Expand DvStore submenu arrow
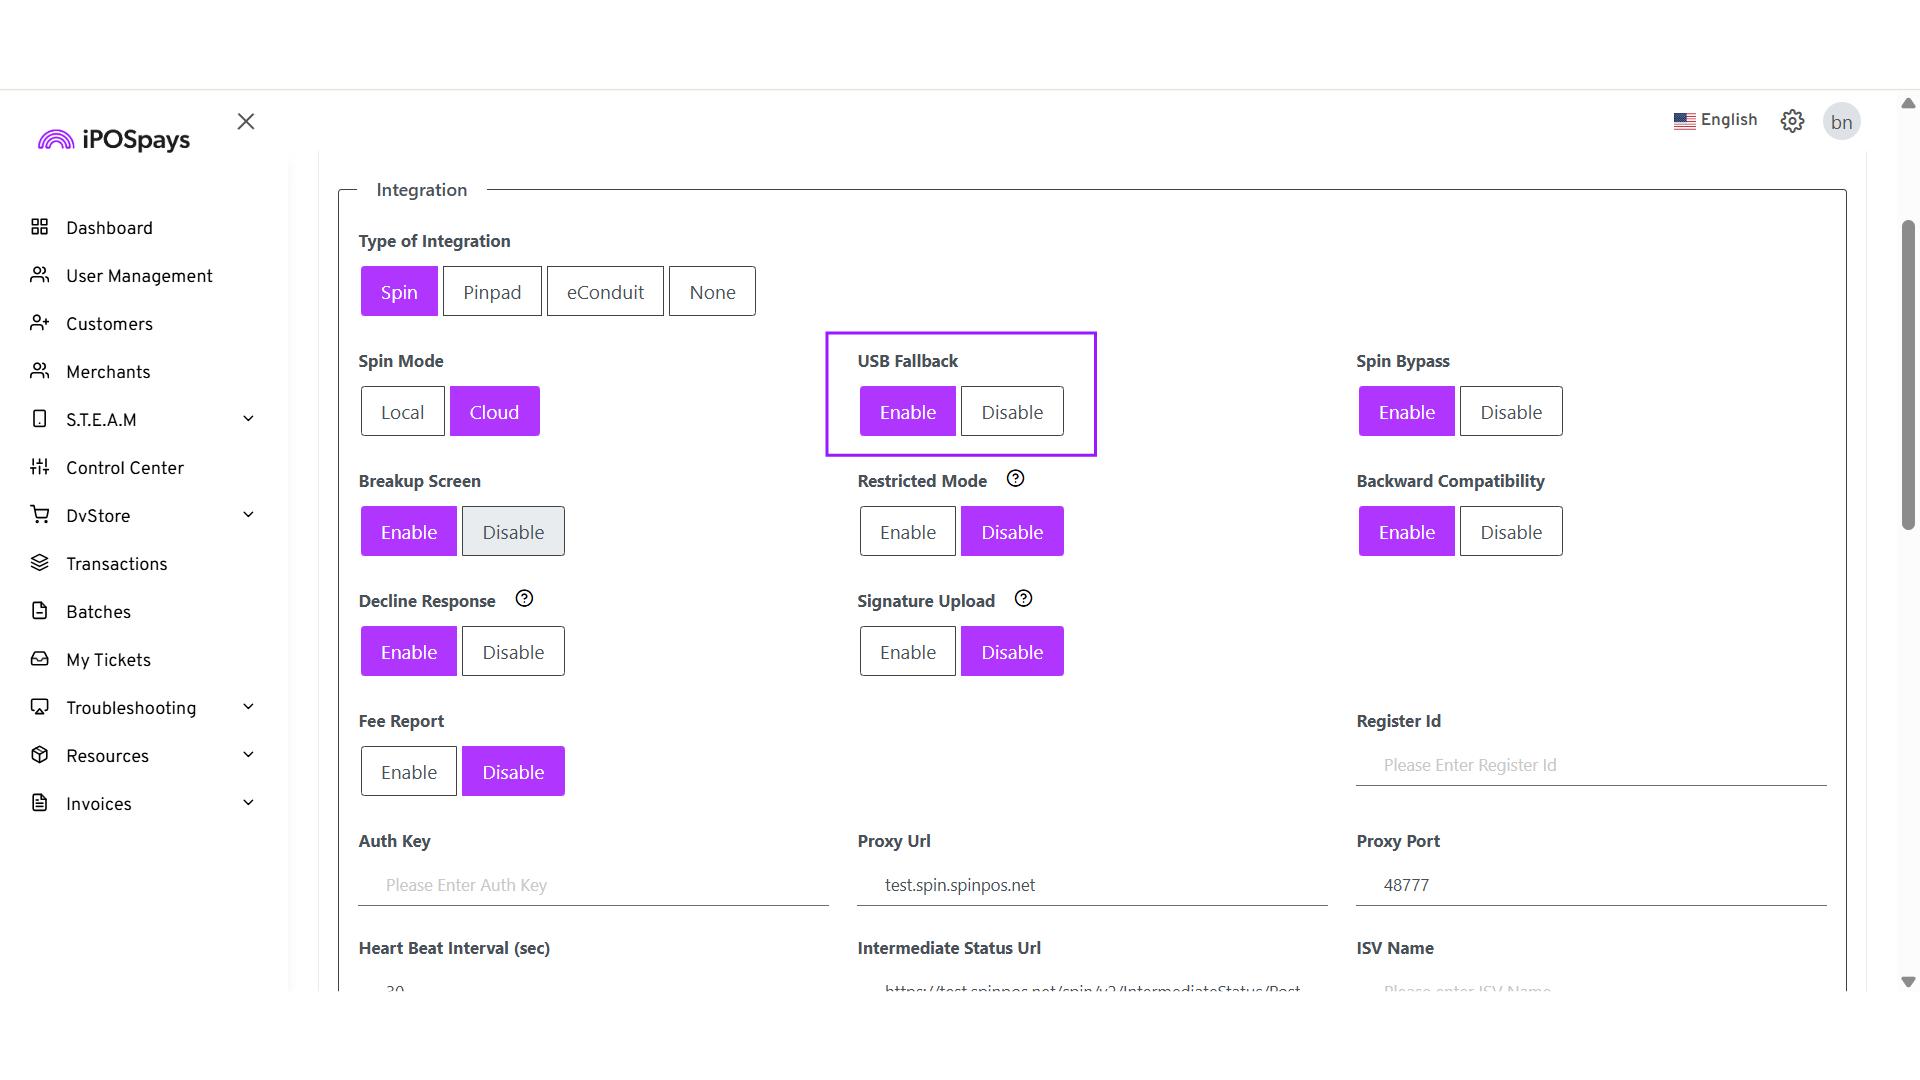Screen dimensions: 1920x1080 point(248,515)
